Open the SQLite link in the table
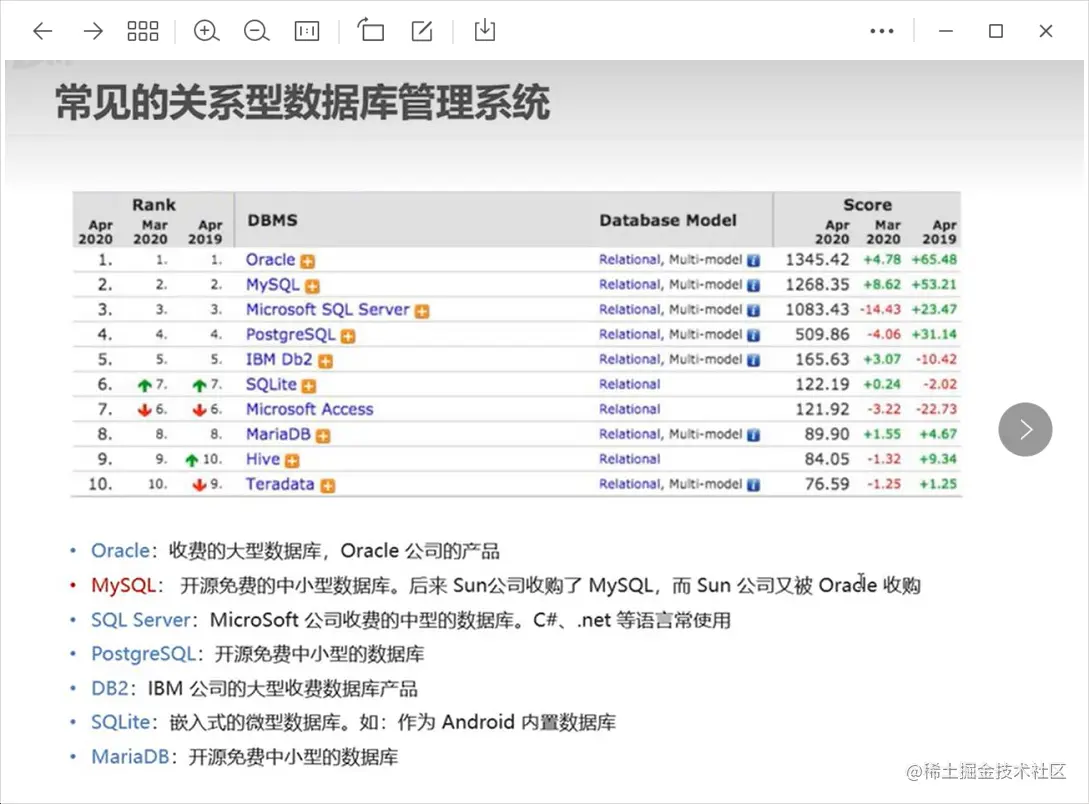The image size is (1089, 804). point(271,385)
